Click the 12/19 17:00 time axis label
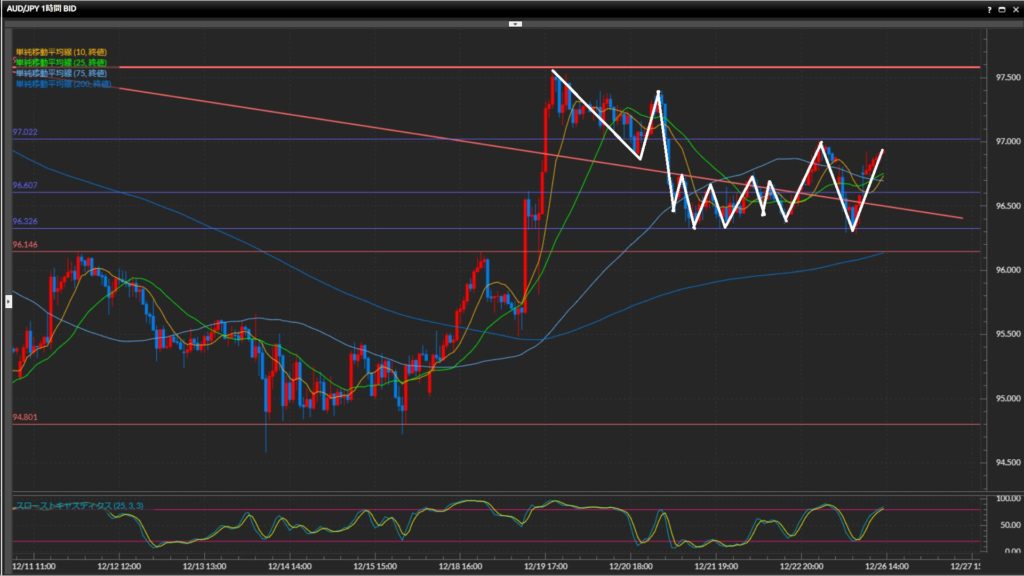 coord(544,565)
